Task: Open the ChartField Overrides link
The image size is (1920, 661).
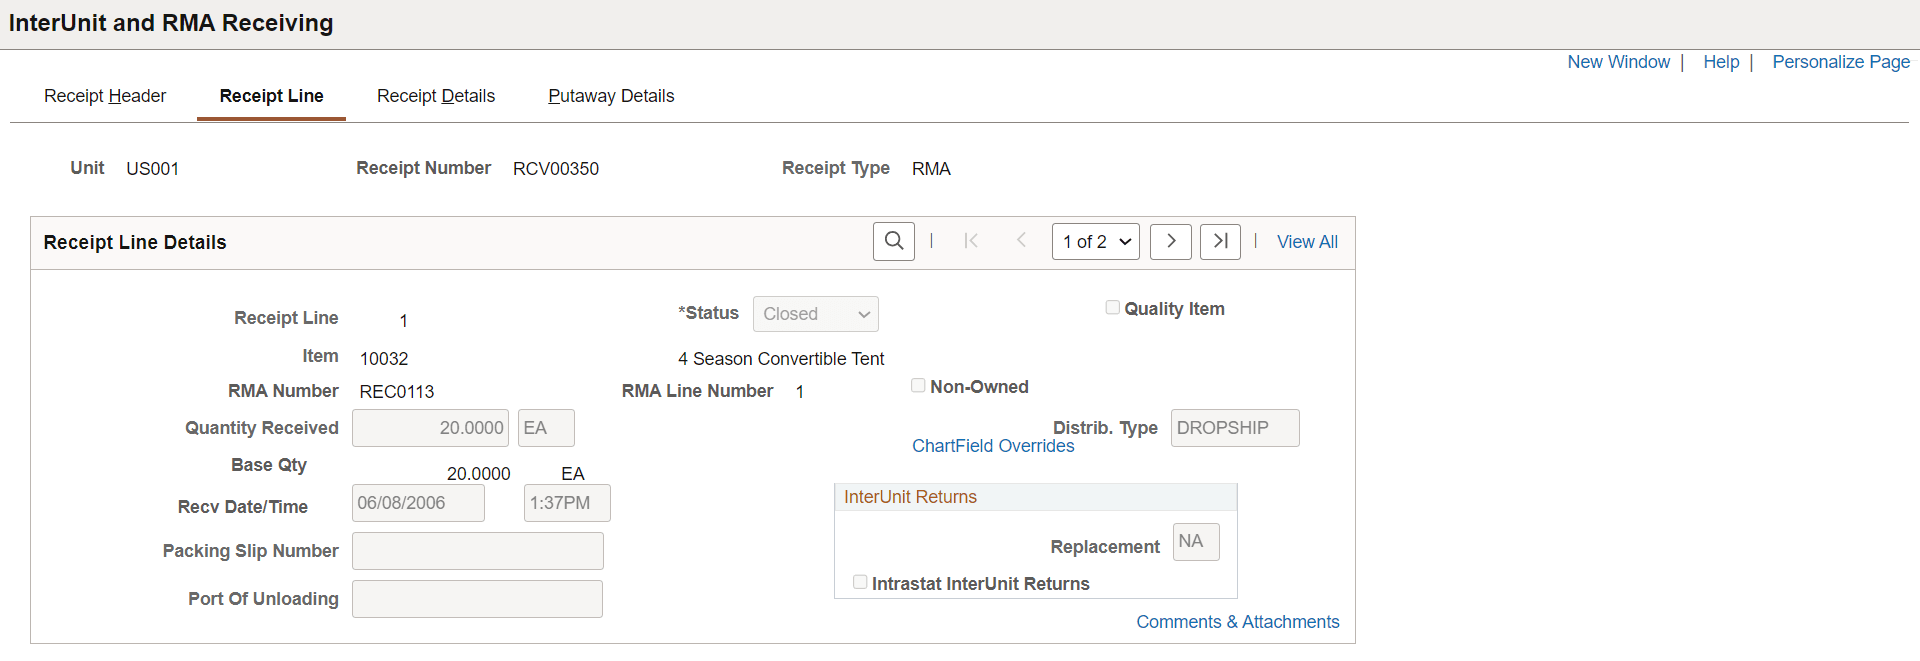Action: [993, 446]
